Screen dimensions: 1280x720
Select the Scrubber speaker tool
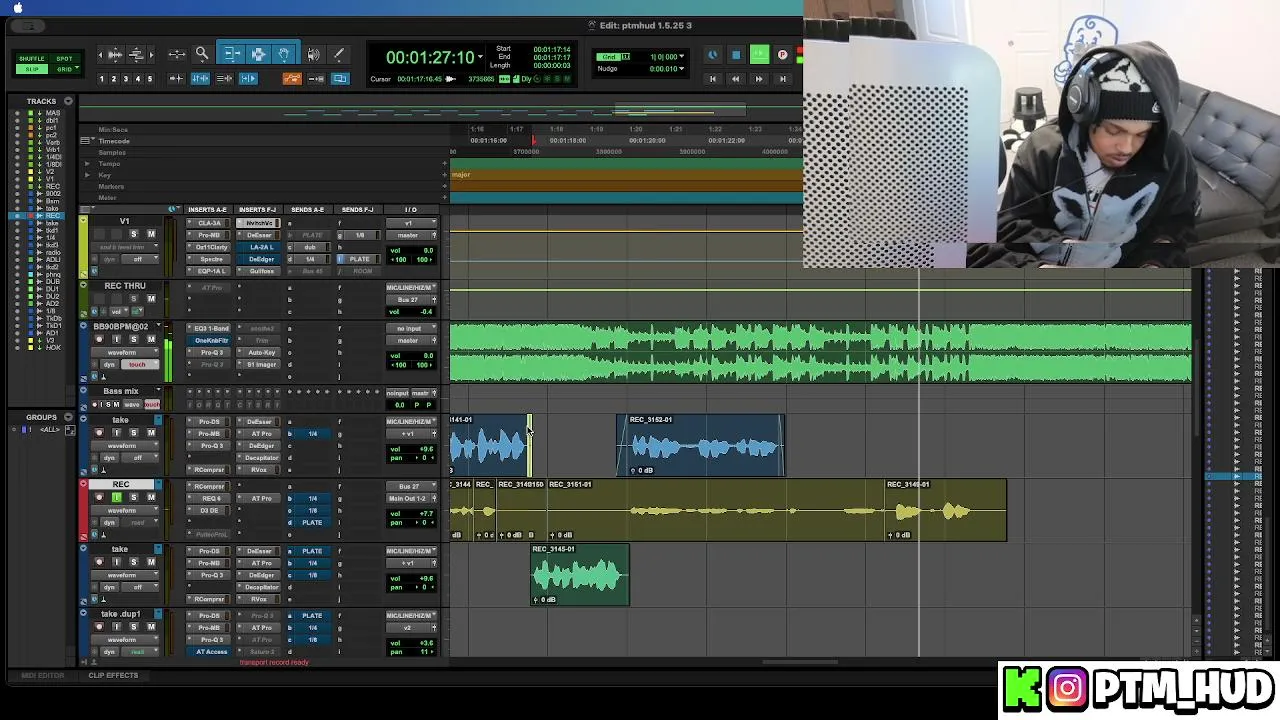[313, 54]
